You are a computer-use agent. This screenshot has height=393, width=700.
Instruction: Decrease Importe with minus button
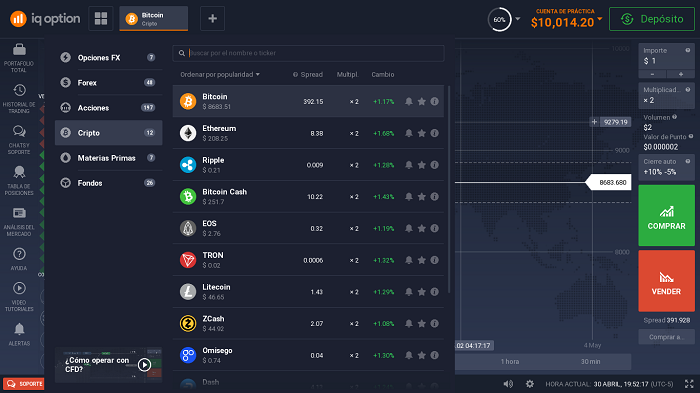coord(652,74)
